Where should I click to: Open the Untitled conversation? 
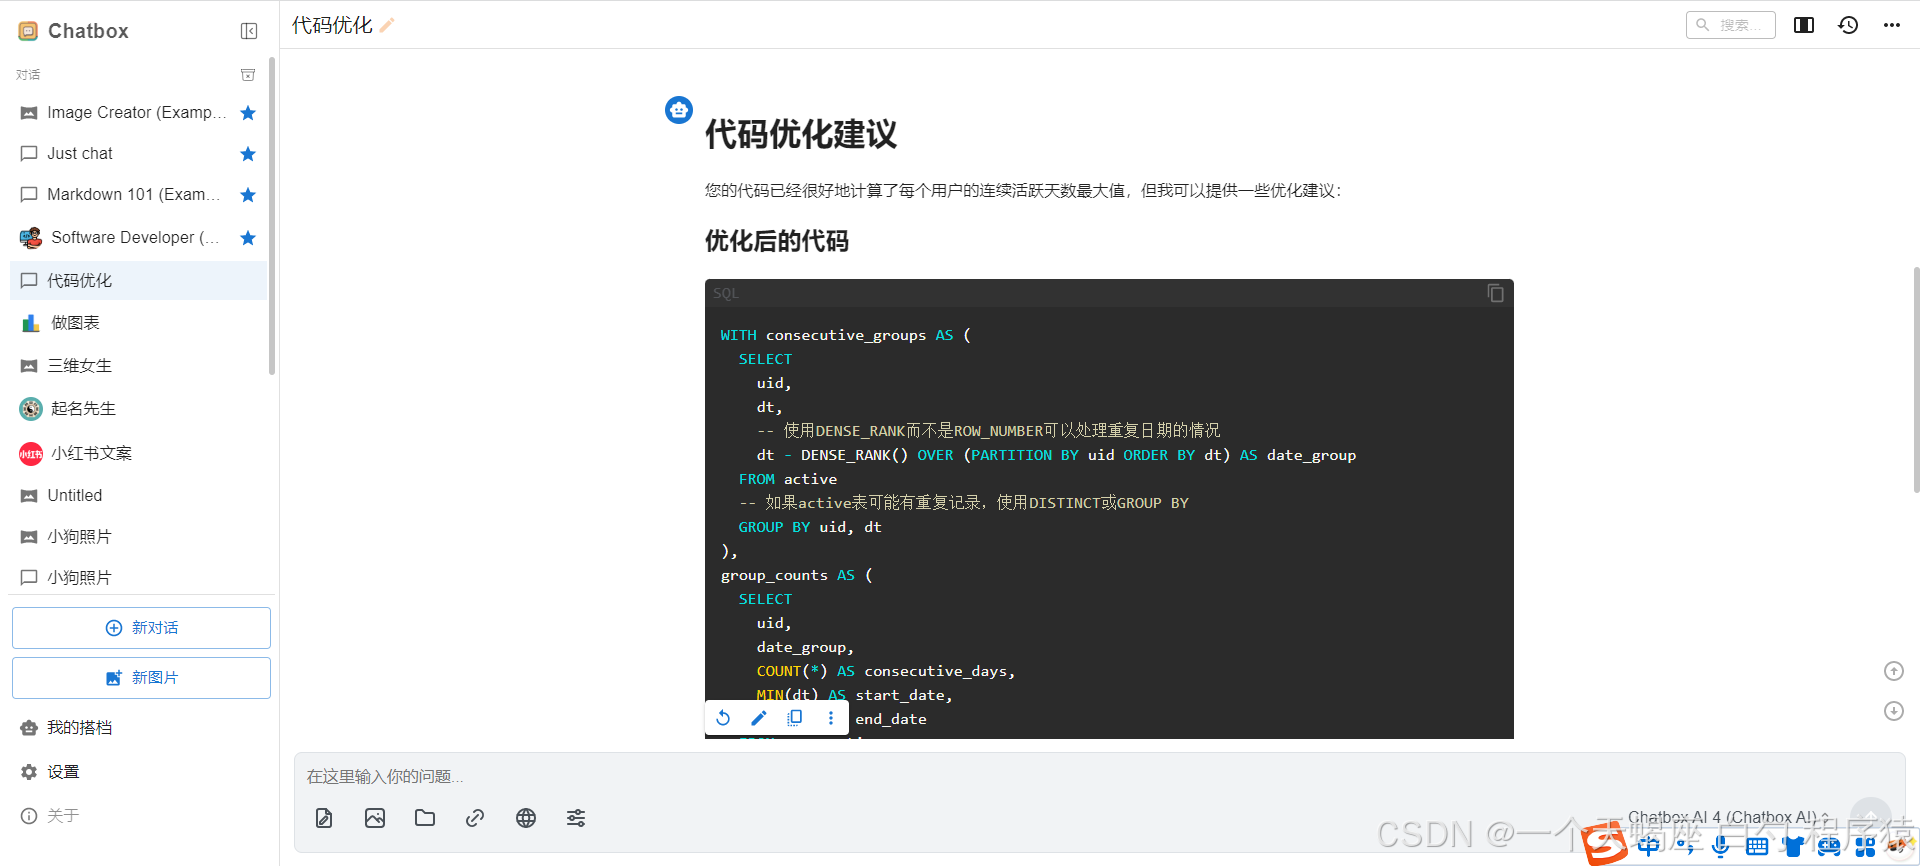138,496
